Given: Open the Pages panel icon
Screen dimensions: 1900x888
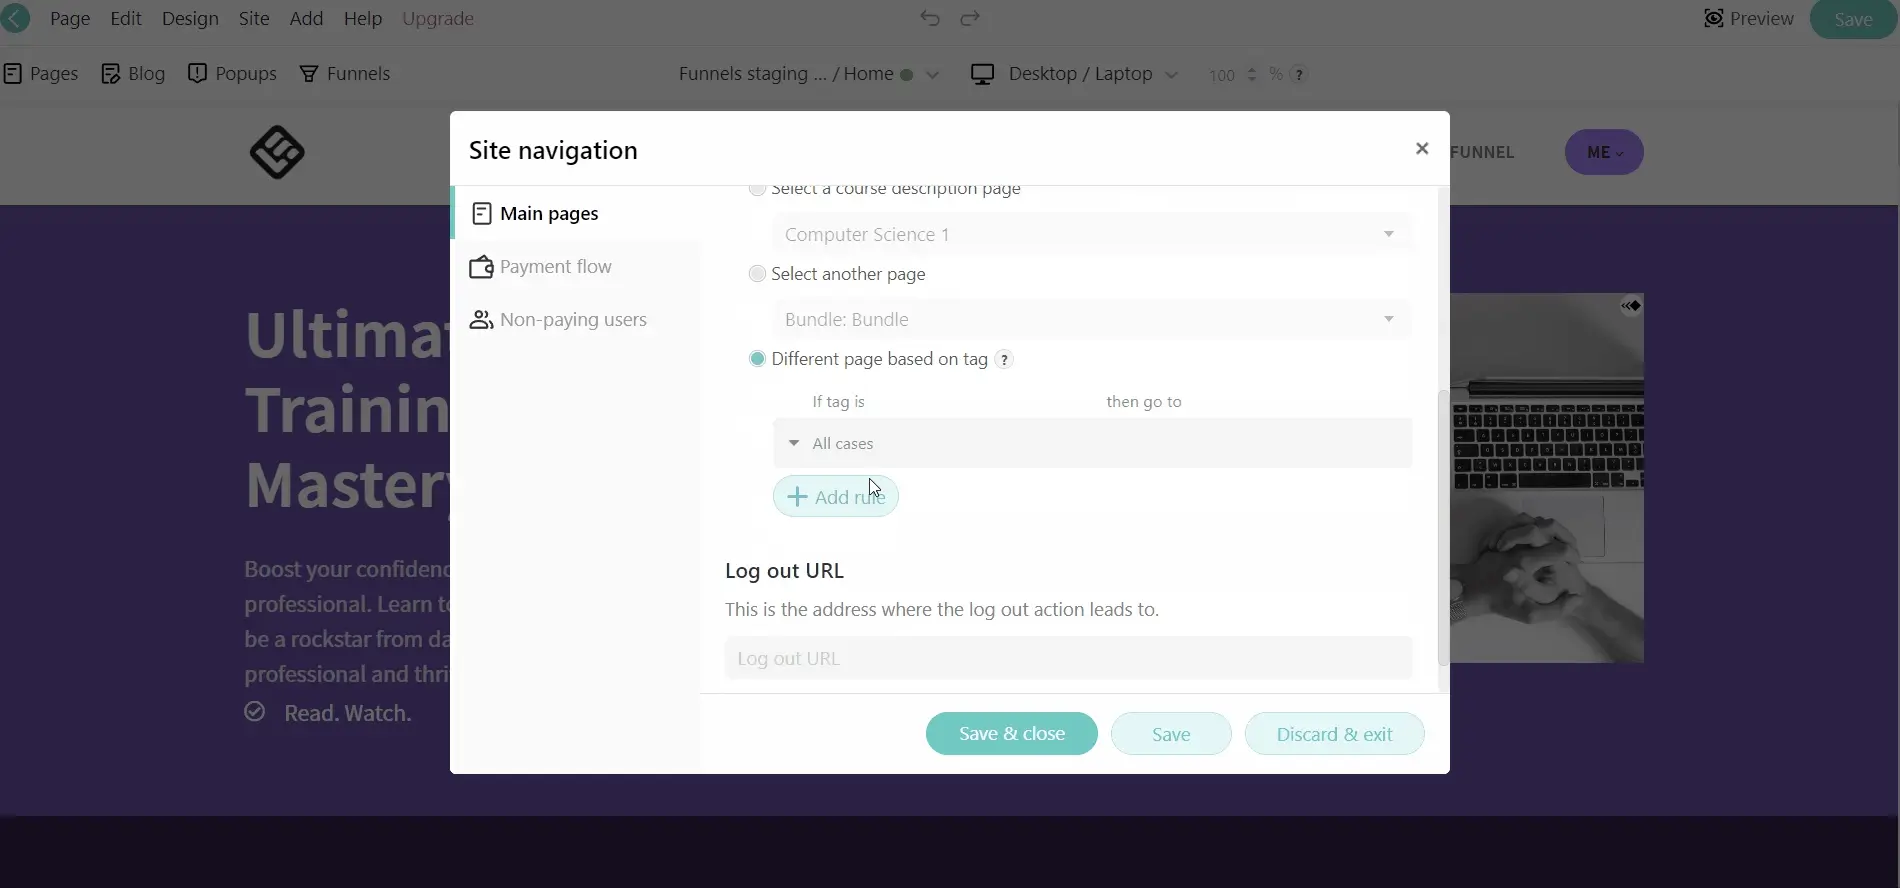Looking at the screenshot, I should pos(13,74).
